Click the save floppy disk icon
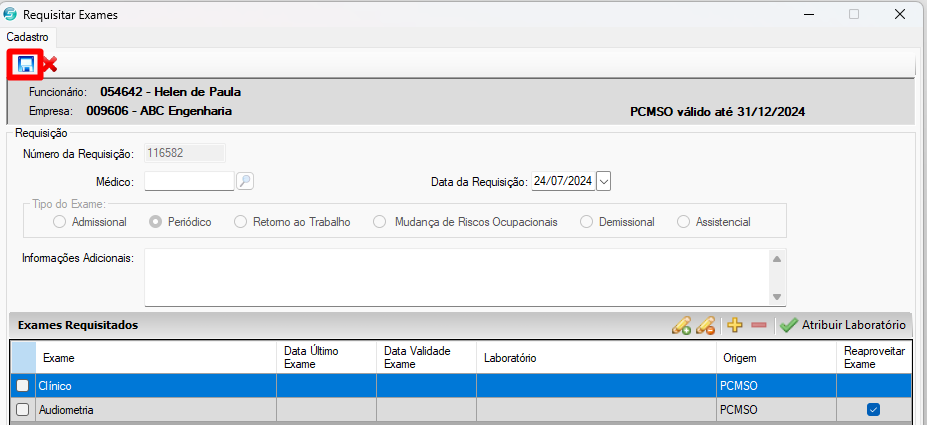Viewport: 927px width, 425px height. (x=25, y=65)
